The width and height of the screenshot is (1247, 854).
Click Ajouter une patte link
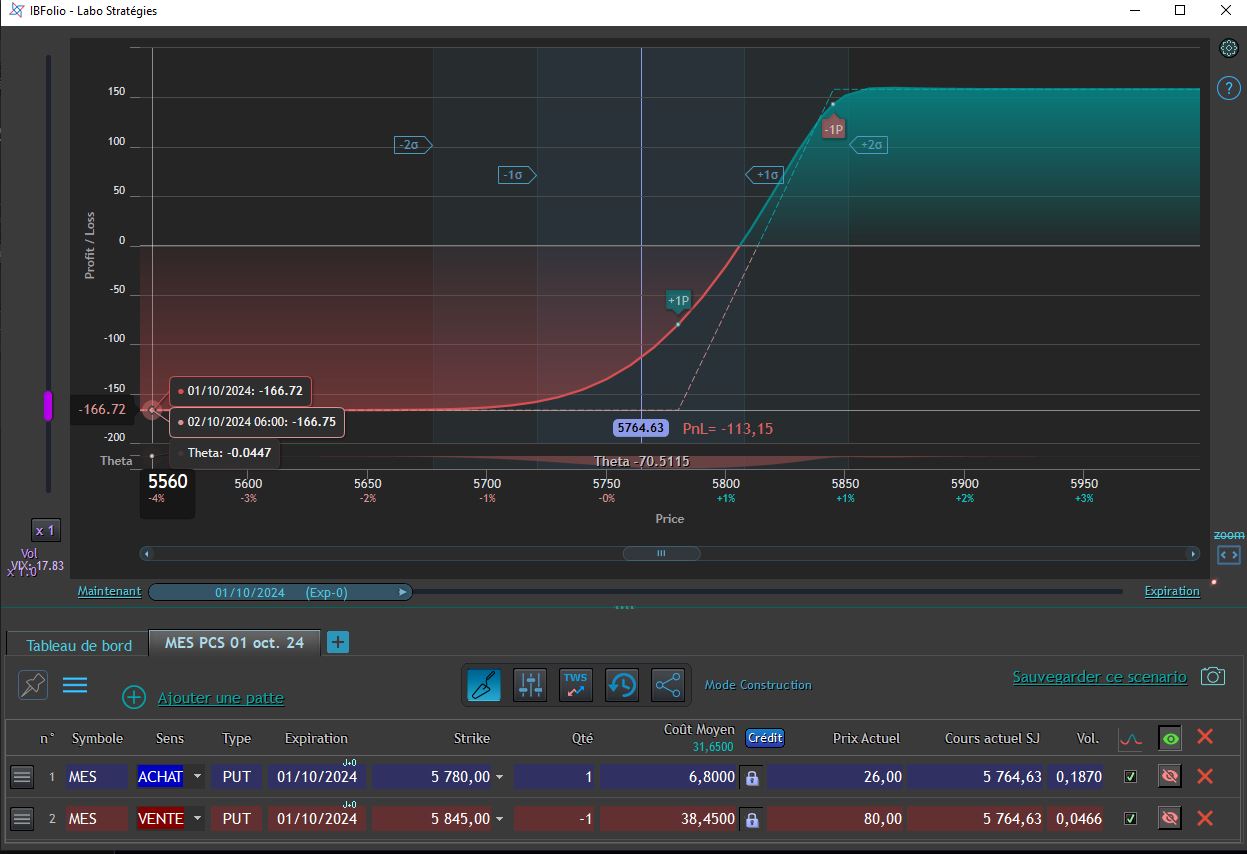(221, 698)
